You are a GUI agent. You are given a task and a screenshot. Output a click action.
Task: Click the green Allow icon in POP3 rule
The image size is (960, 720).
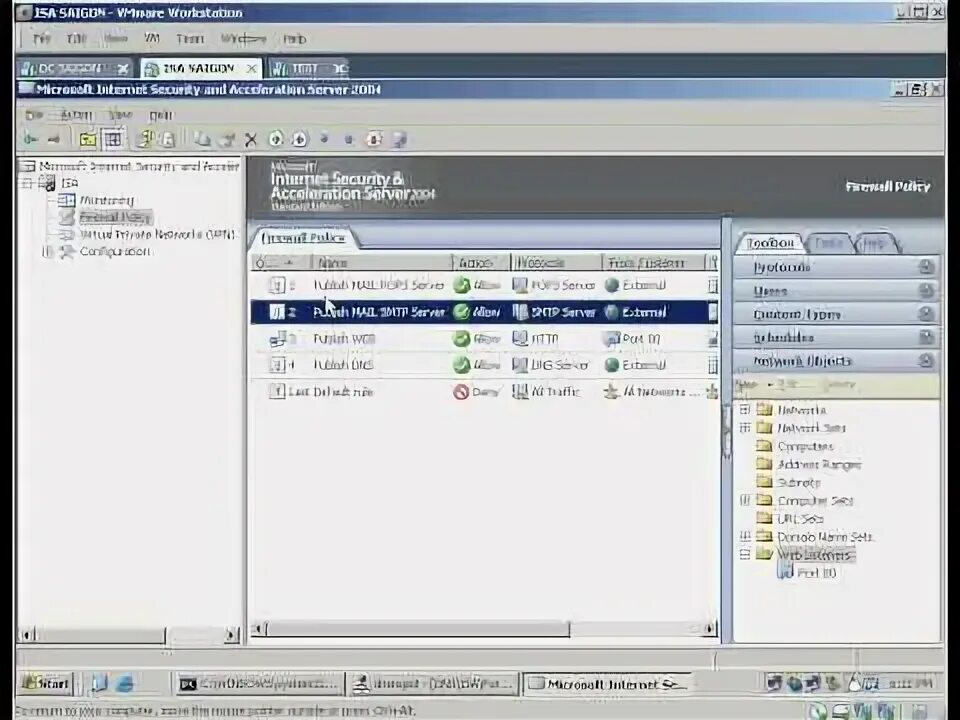(x=462, y=285)
